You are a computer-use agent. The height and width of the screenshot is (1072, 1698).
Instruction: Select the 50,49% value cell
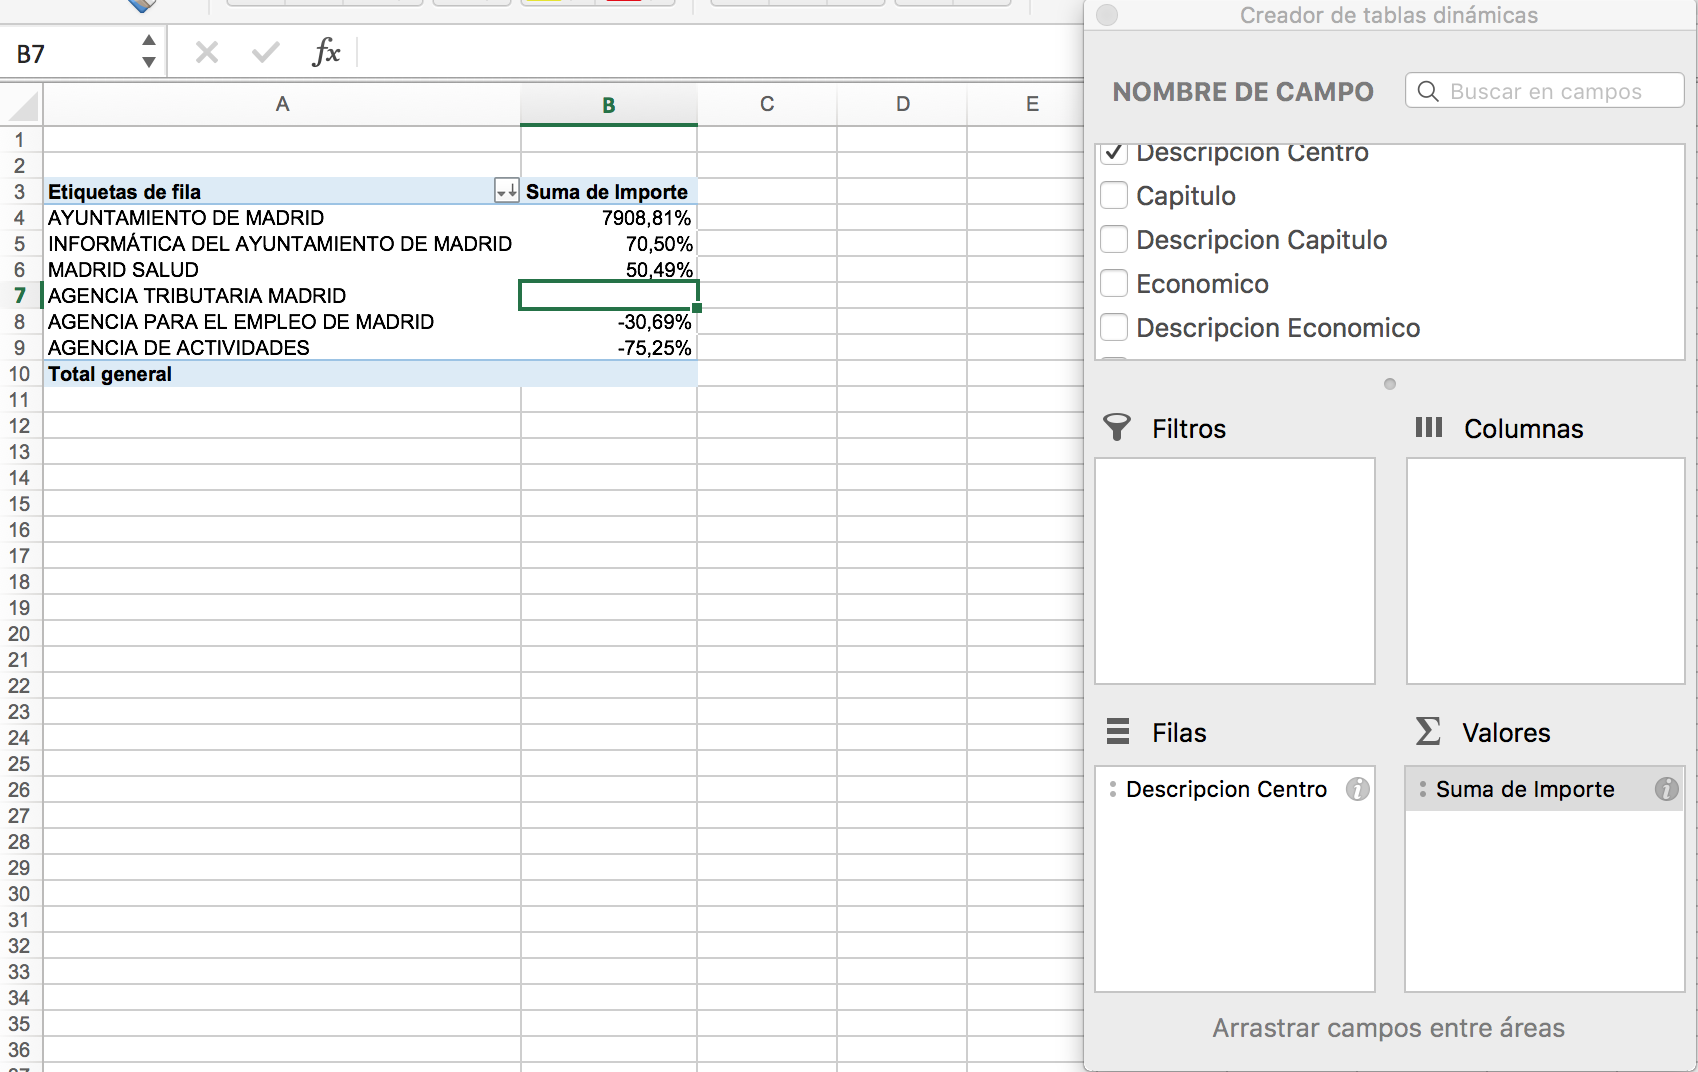click(608, 270)
